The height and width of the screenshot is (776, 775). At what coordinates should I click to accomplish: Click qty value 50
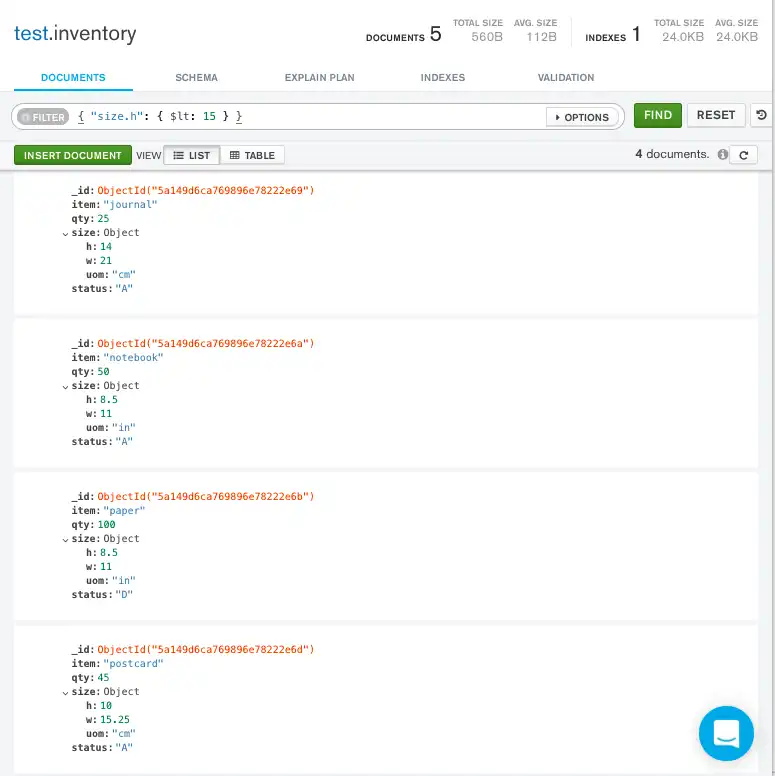click(x=103, y=372)
